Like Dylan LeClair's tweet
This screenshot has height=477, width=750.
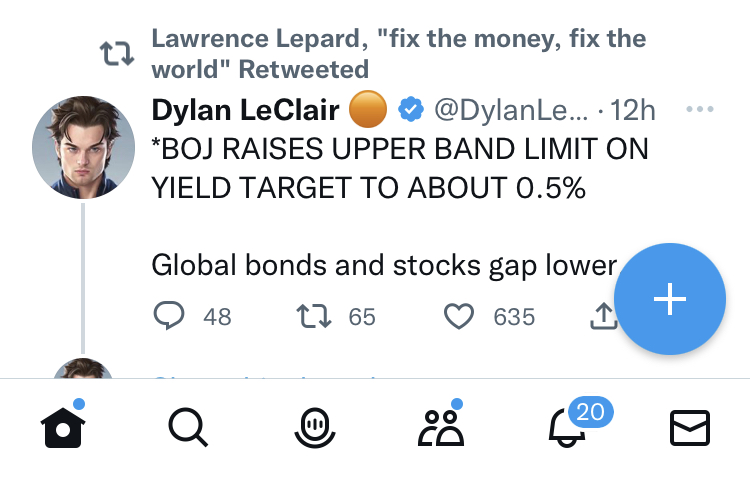pos(458,317)
